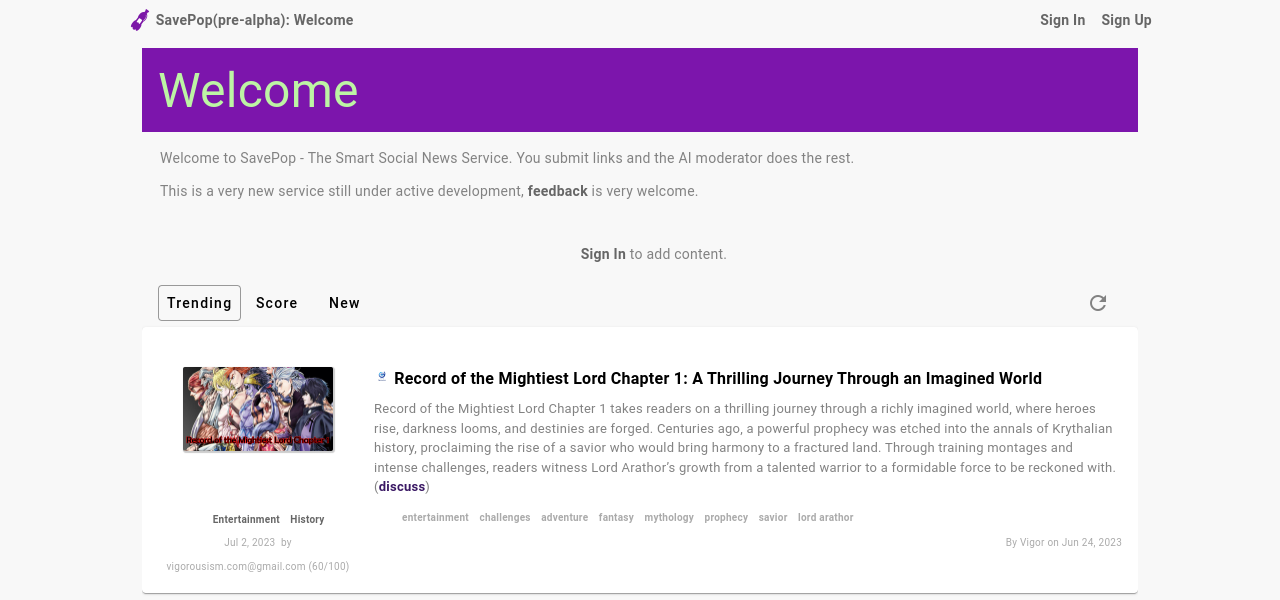Open the feedback link

[x=557, y=191]
